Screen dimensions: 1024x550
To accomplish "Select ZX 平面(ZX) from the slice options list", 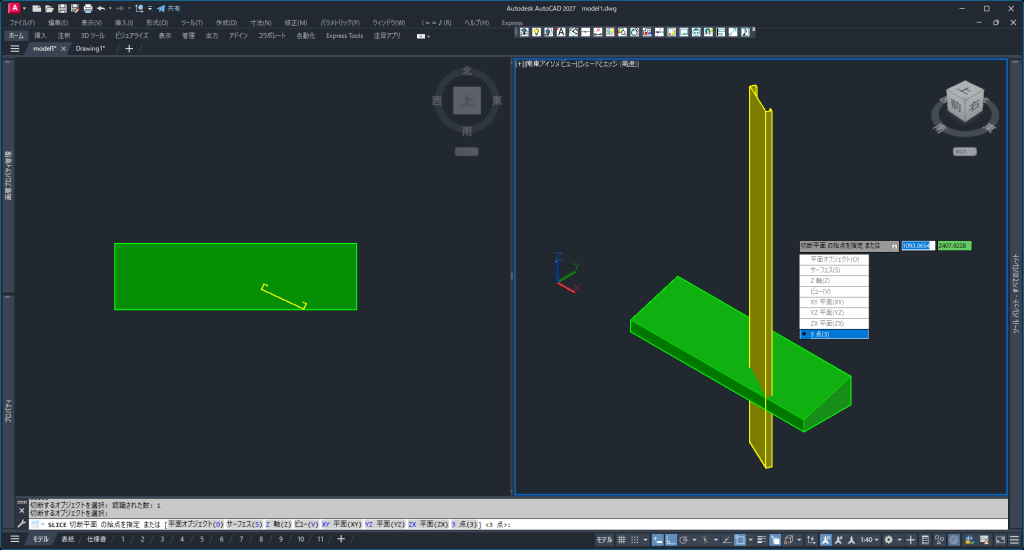I will 827,323.
